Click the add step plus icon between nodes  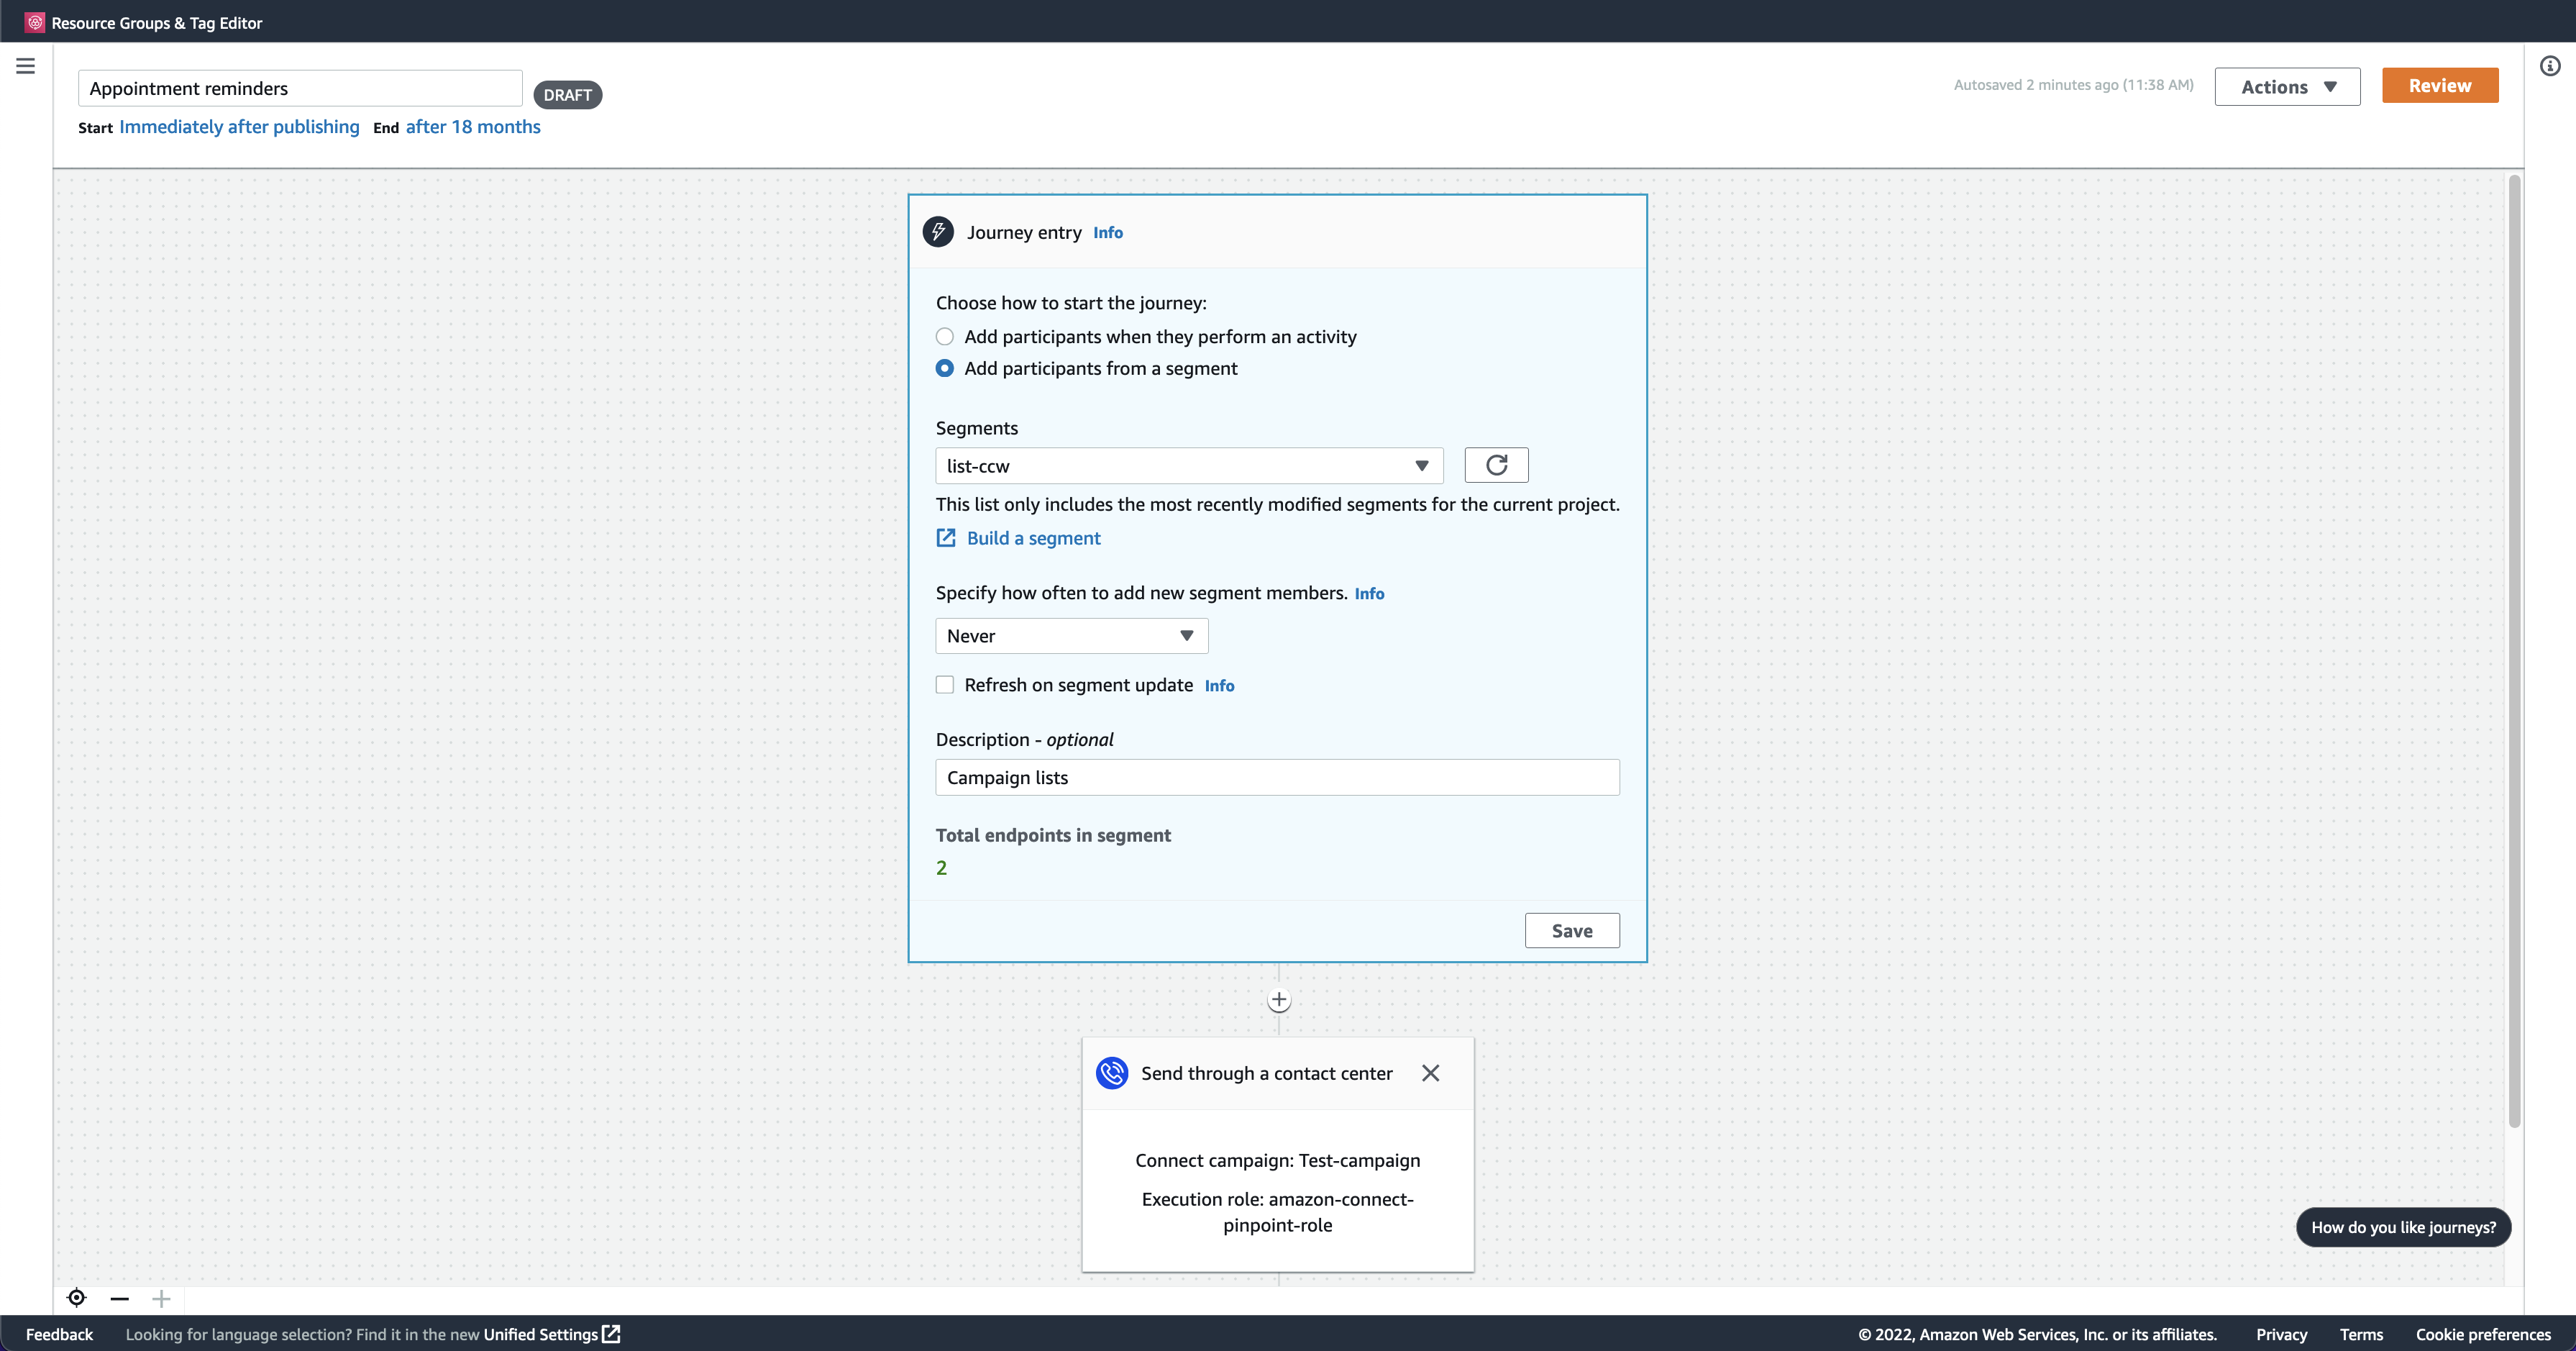pos(1278,1000)
